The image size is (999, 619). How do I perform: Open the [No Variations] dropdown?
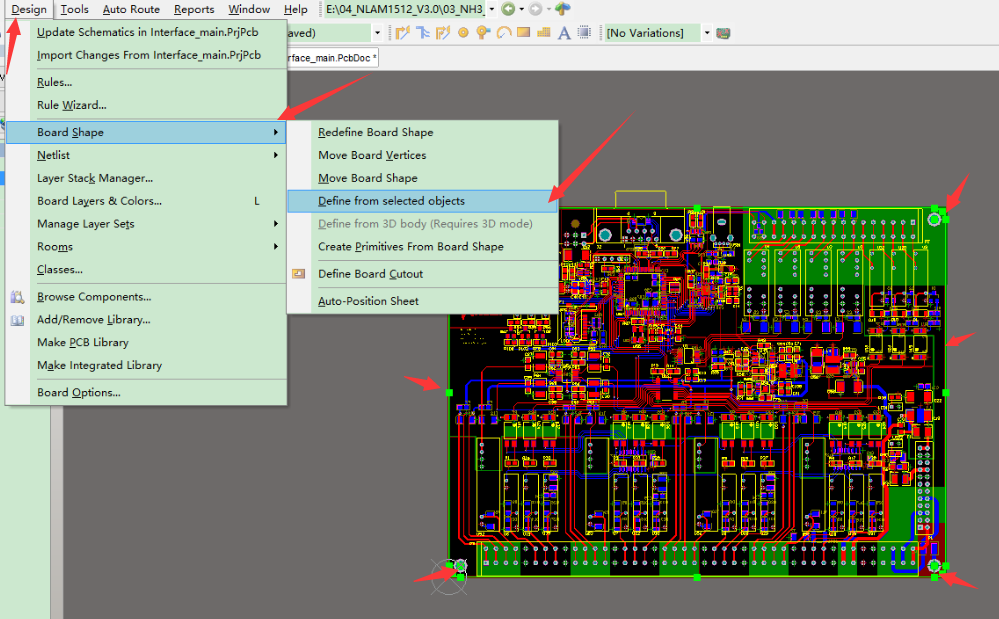tap(707, 33)
